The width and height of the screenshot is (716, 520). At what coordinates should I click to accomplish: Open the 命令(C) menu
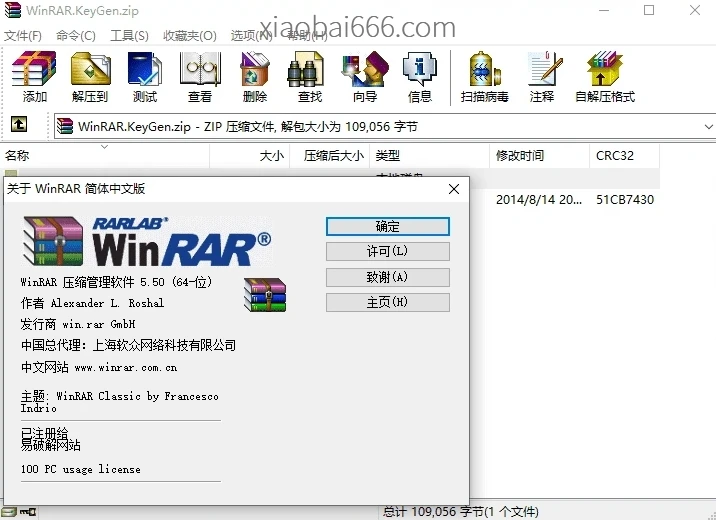76,36
